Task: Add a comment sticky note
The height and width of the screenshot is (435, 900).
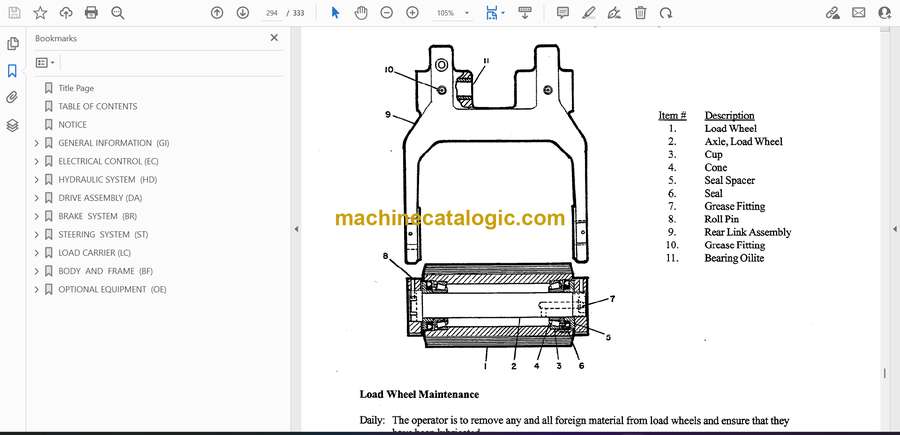Action: 563,13
